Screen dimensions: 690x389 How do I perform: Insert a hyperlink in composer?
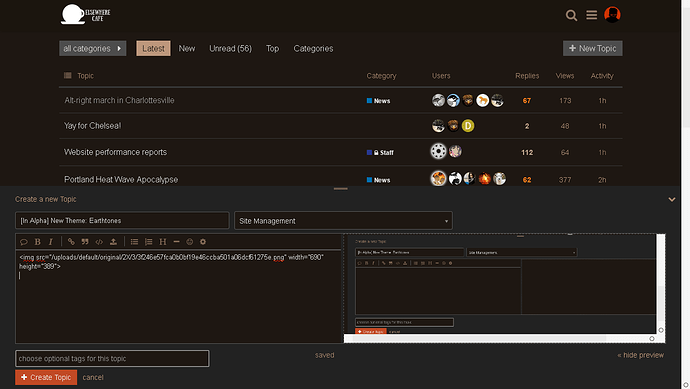click(71, 242)
